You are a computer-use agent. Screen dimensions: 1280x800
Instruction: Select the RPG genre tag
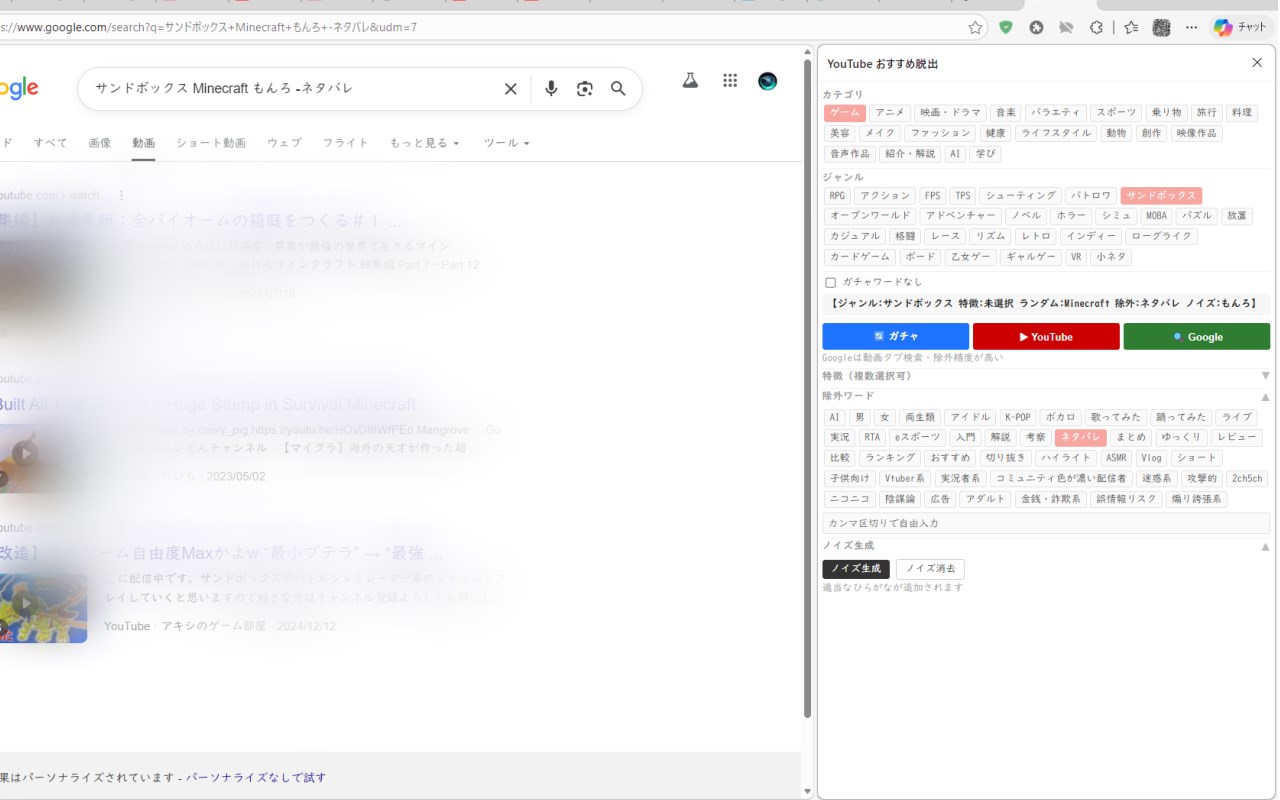(x=837, y=196)
